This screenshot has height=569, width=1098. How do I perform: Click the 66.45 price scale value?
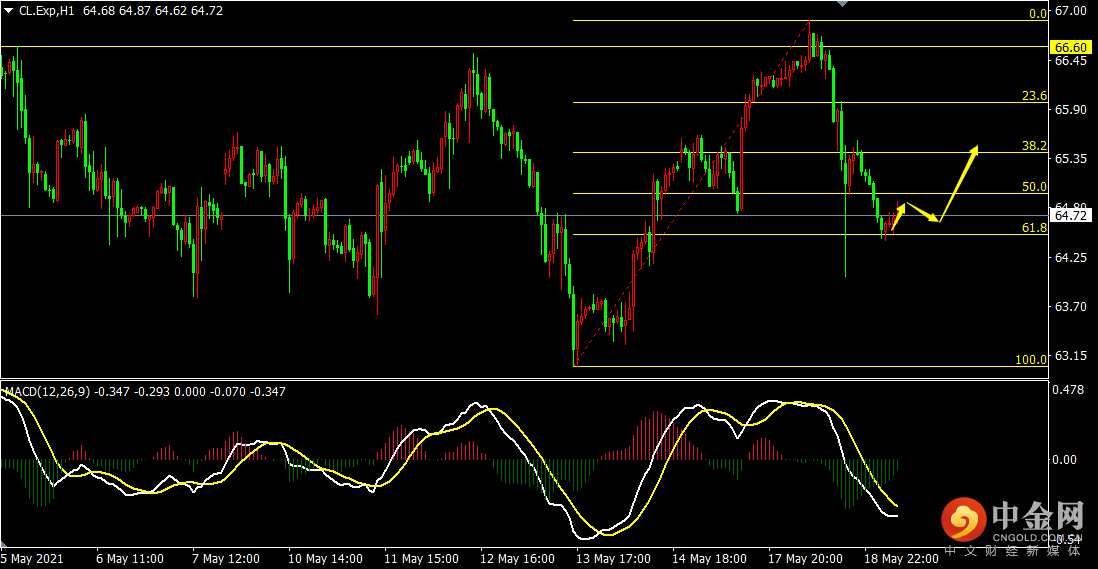(1071, 60)
